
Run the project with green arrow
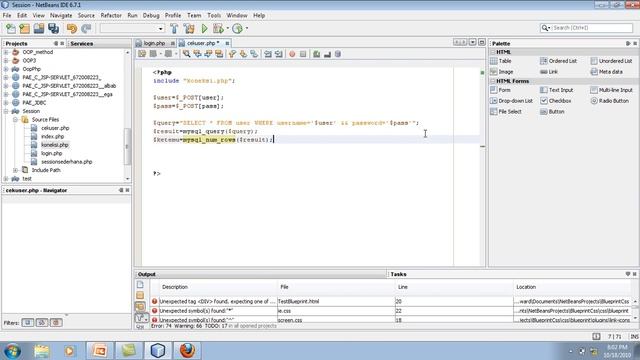204,29
